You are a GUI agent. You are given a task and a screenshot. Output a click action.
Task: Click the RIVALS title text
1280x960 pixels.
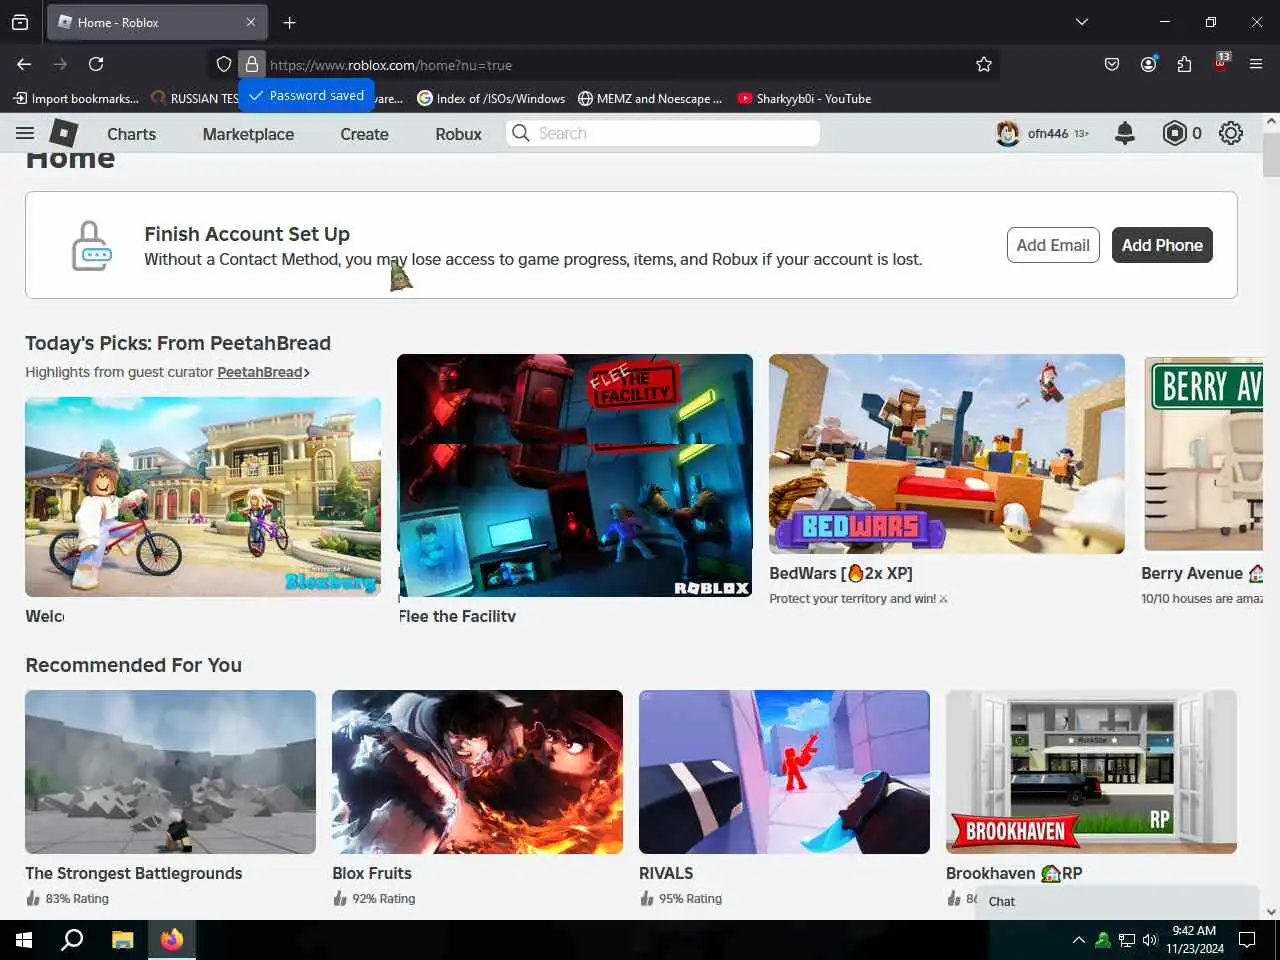[x=666, y=873]
